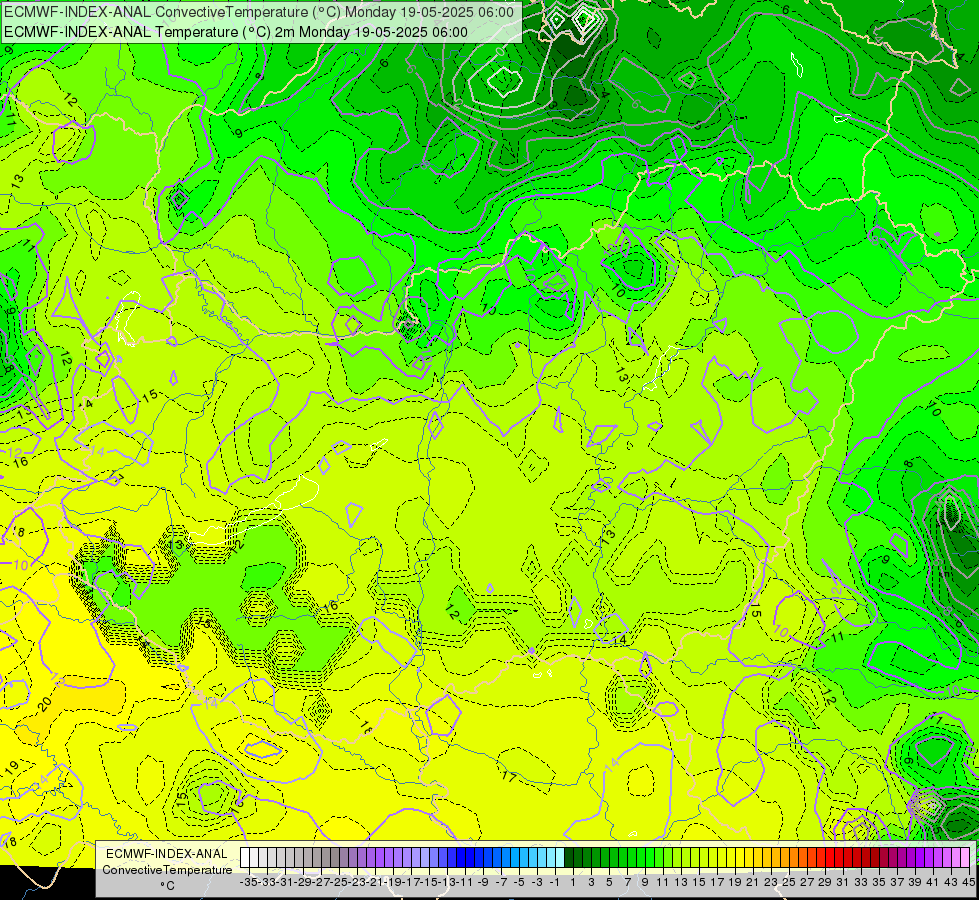Click the 'Temperature (°C) 2m' title line

click(x=236, y=32)
